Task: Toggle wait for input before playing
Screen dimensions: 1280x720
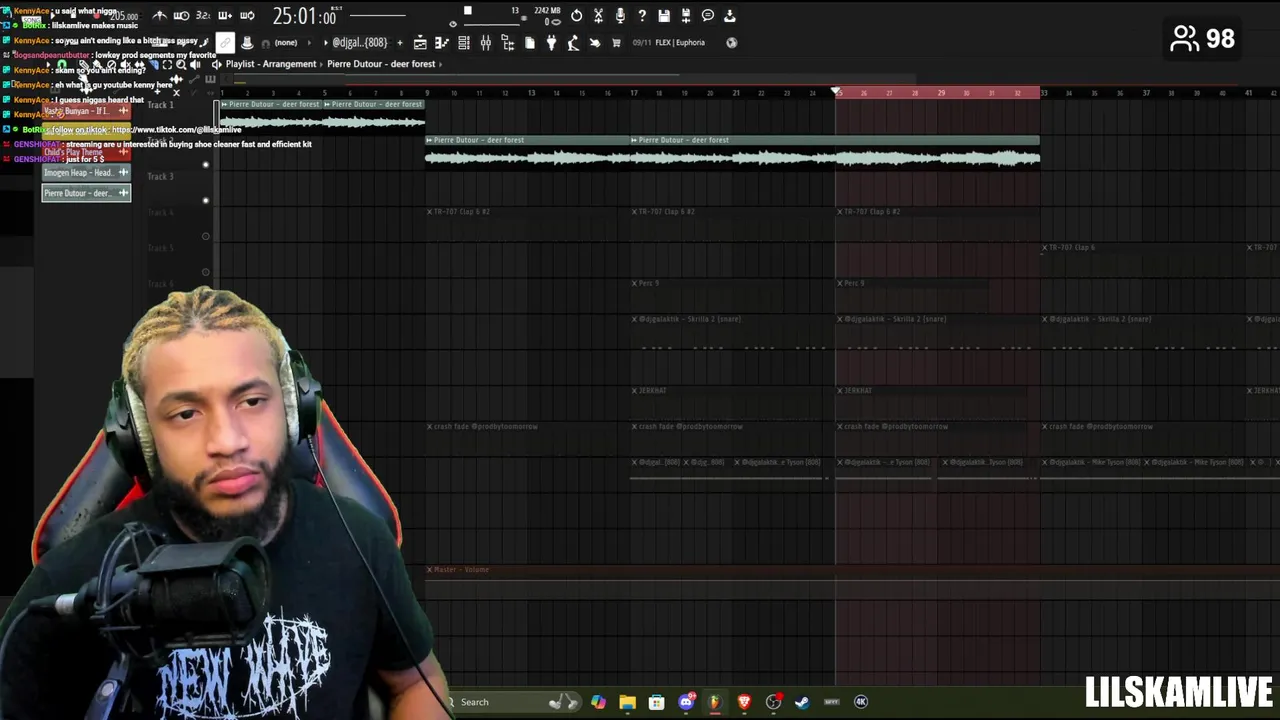Action: 181,16
